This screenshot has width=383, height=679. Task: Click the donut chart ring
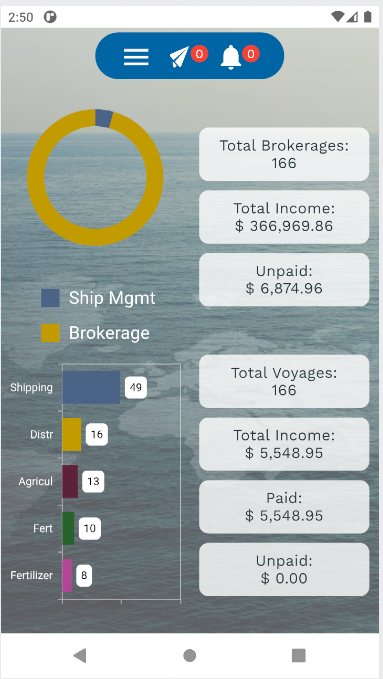point(95,178)
